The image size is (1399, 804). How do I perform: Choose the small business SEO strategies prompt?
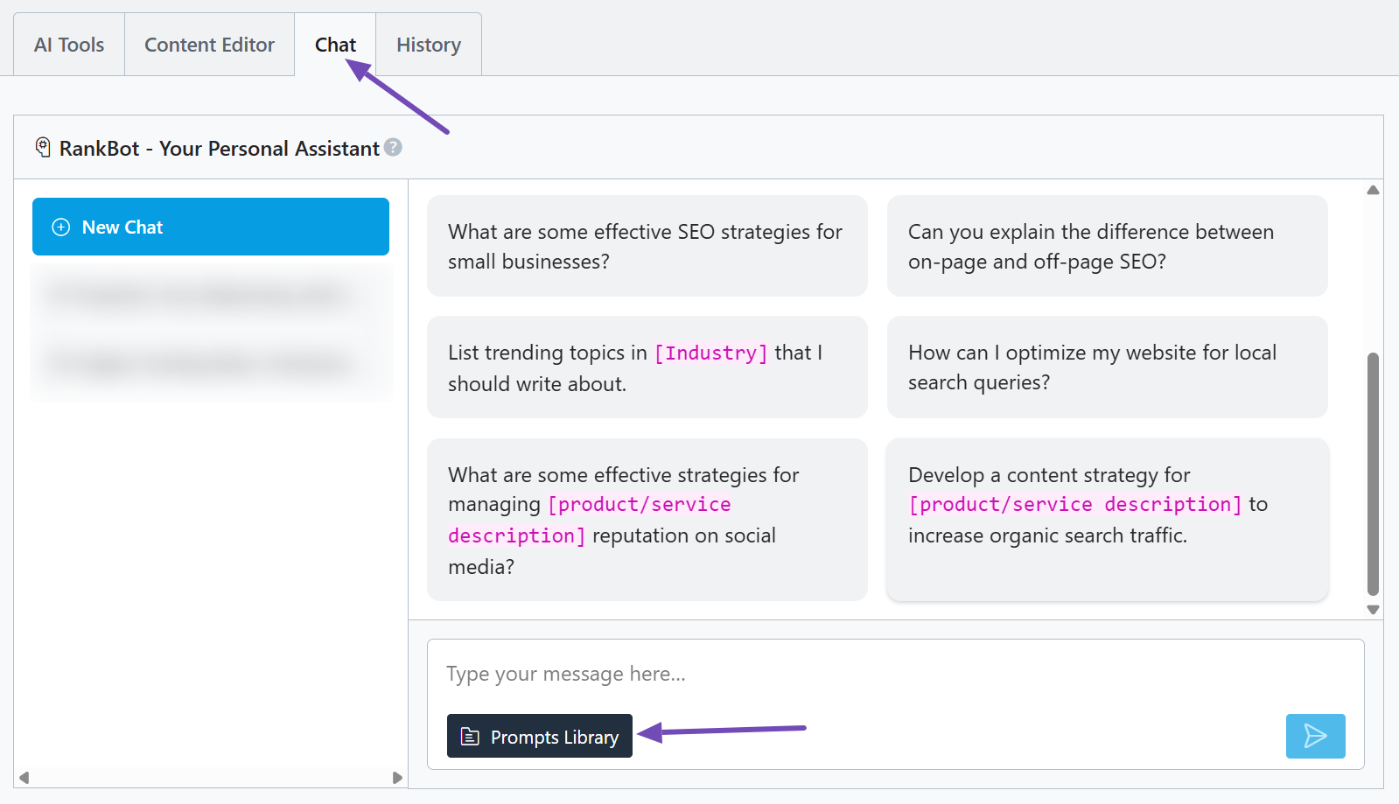point(647,246)
